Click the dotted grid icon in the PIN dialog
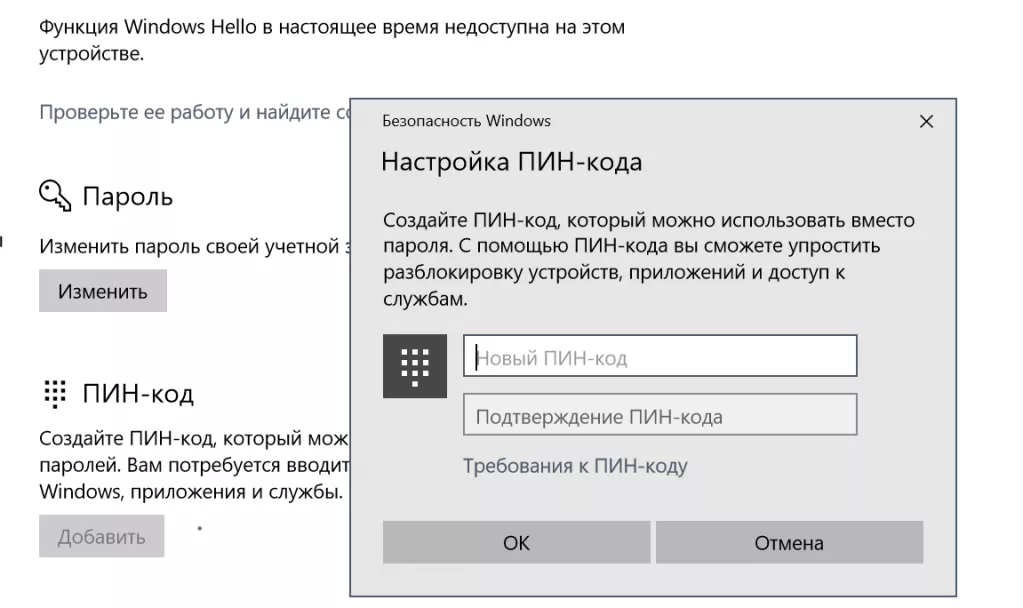 click(415, 366)
